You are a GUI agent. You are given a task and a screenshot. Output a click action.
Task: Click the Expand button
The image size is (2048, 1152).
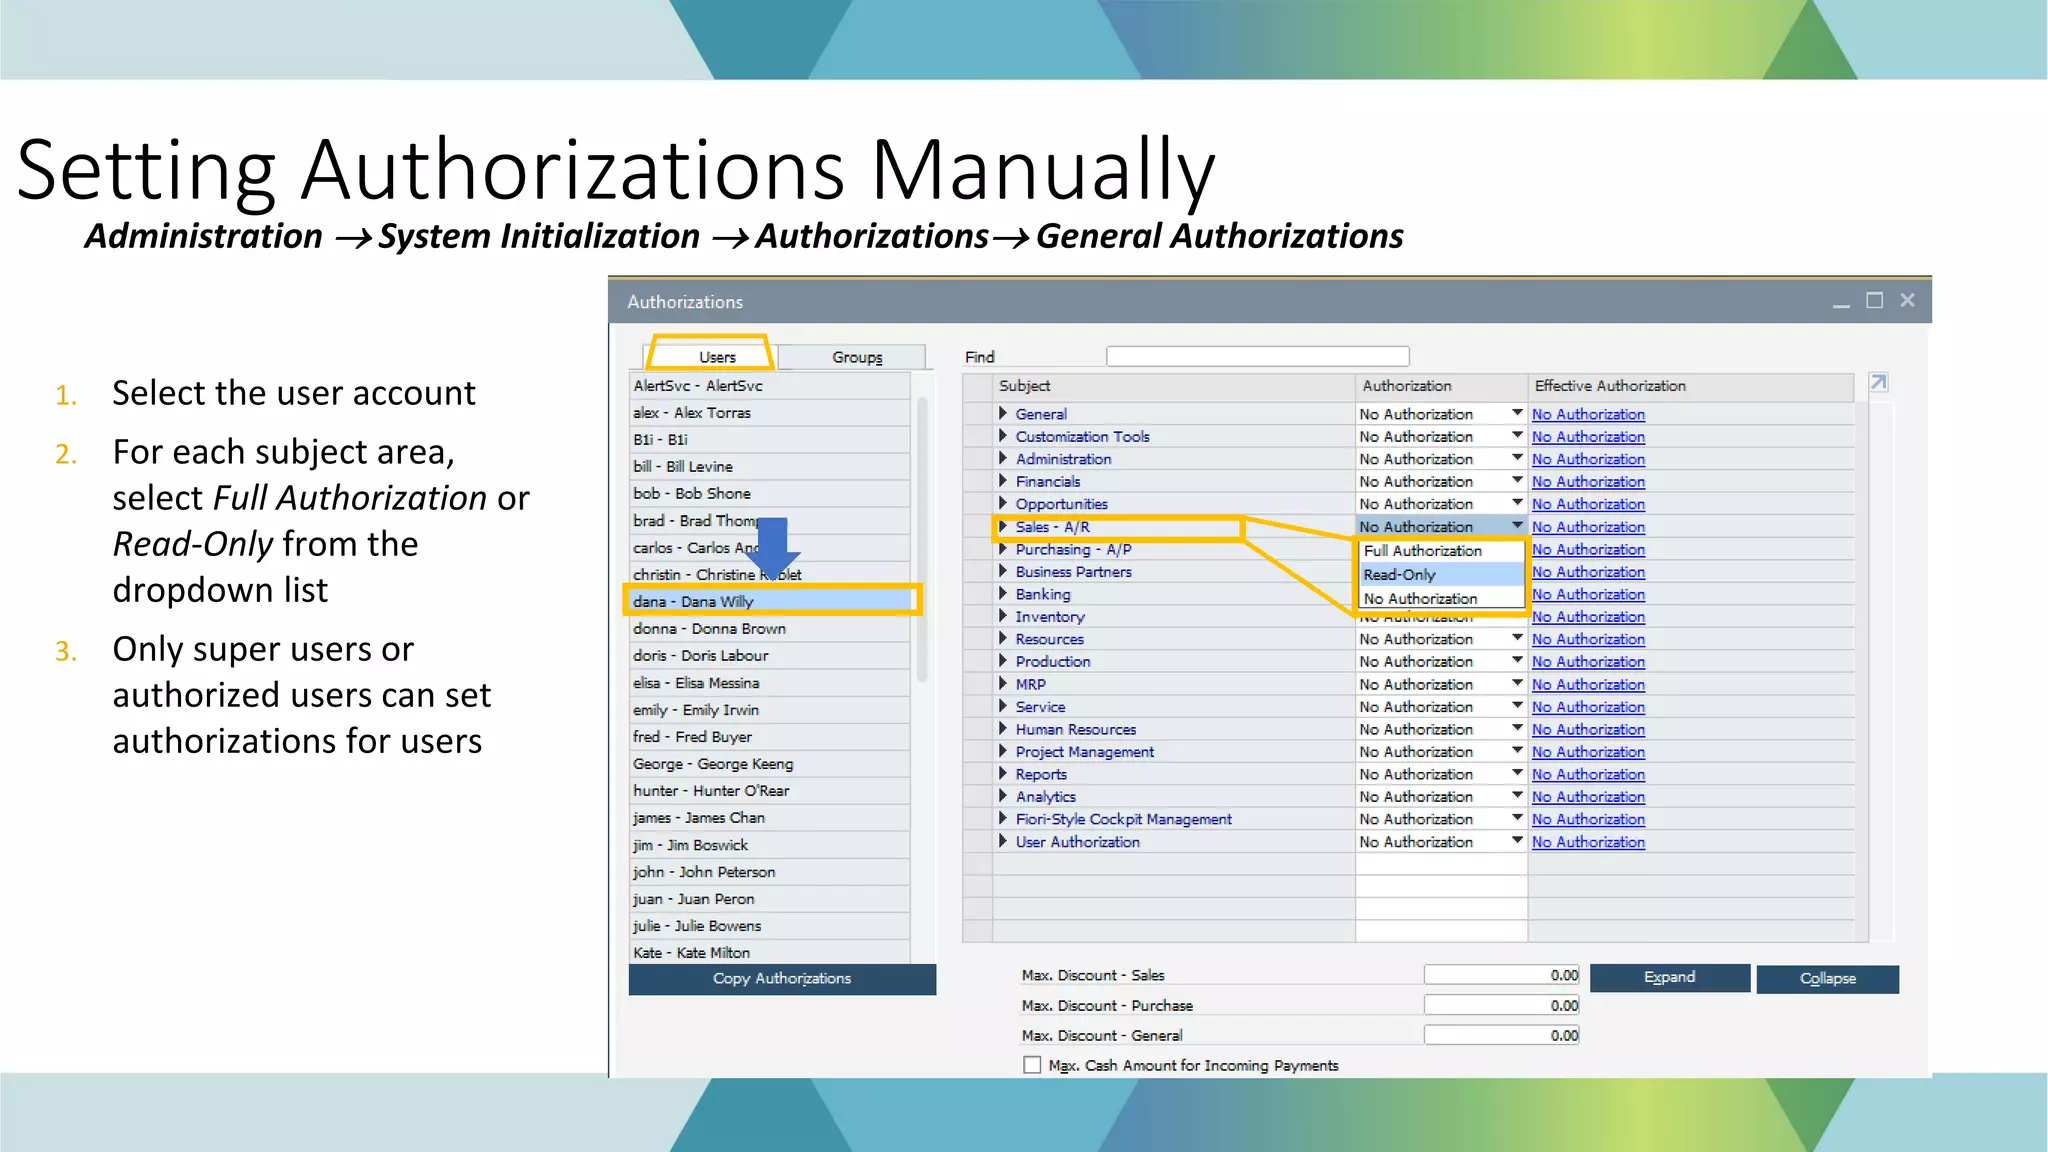tap(1670, 978)
